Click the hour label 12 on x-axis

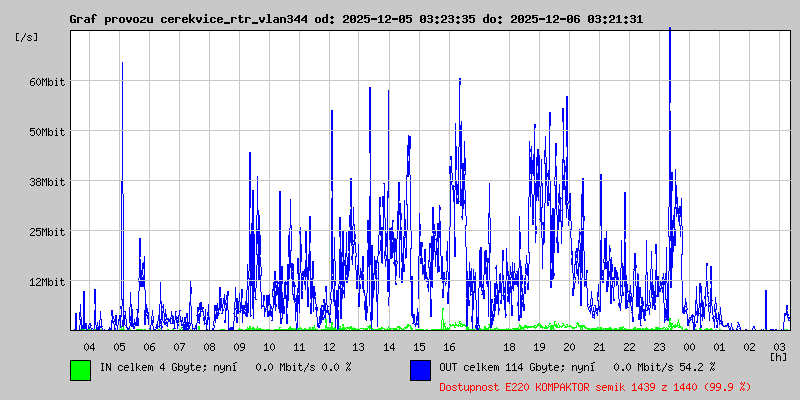[330, 347]
